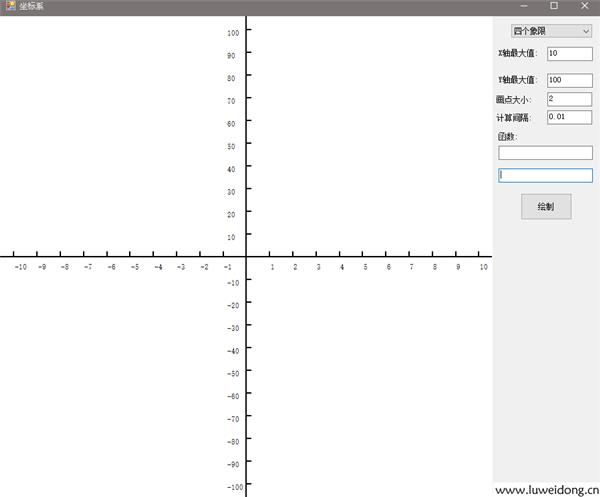Viewport: 600px width, 497px height.
Task: Close the 坐标系 window
Action: pos(583,6)
